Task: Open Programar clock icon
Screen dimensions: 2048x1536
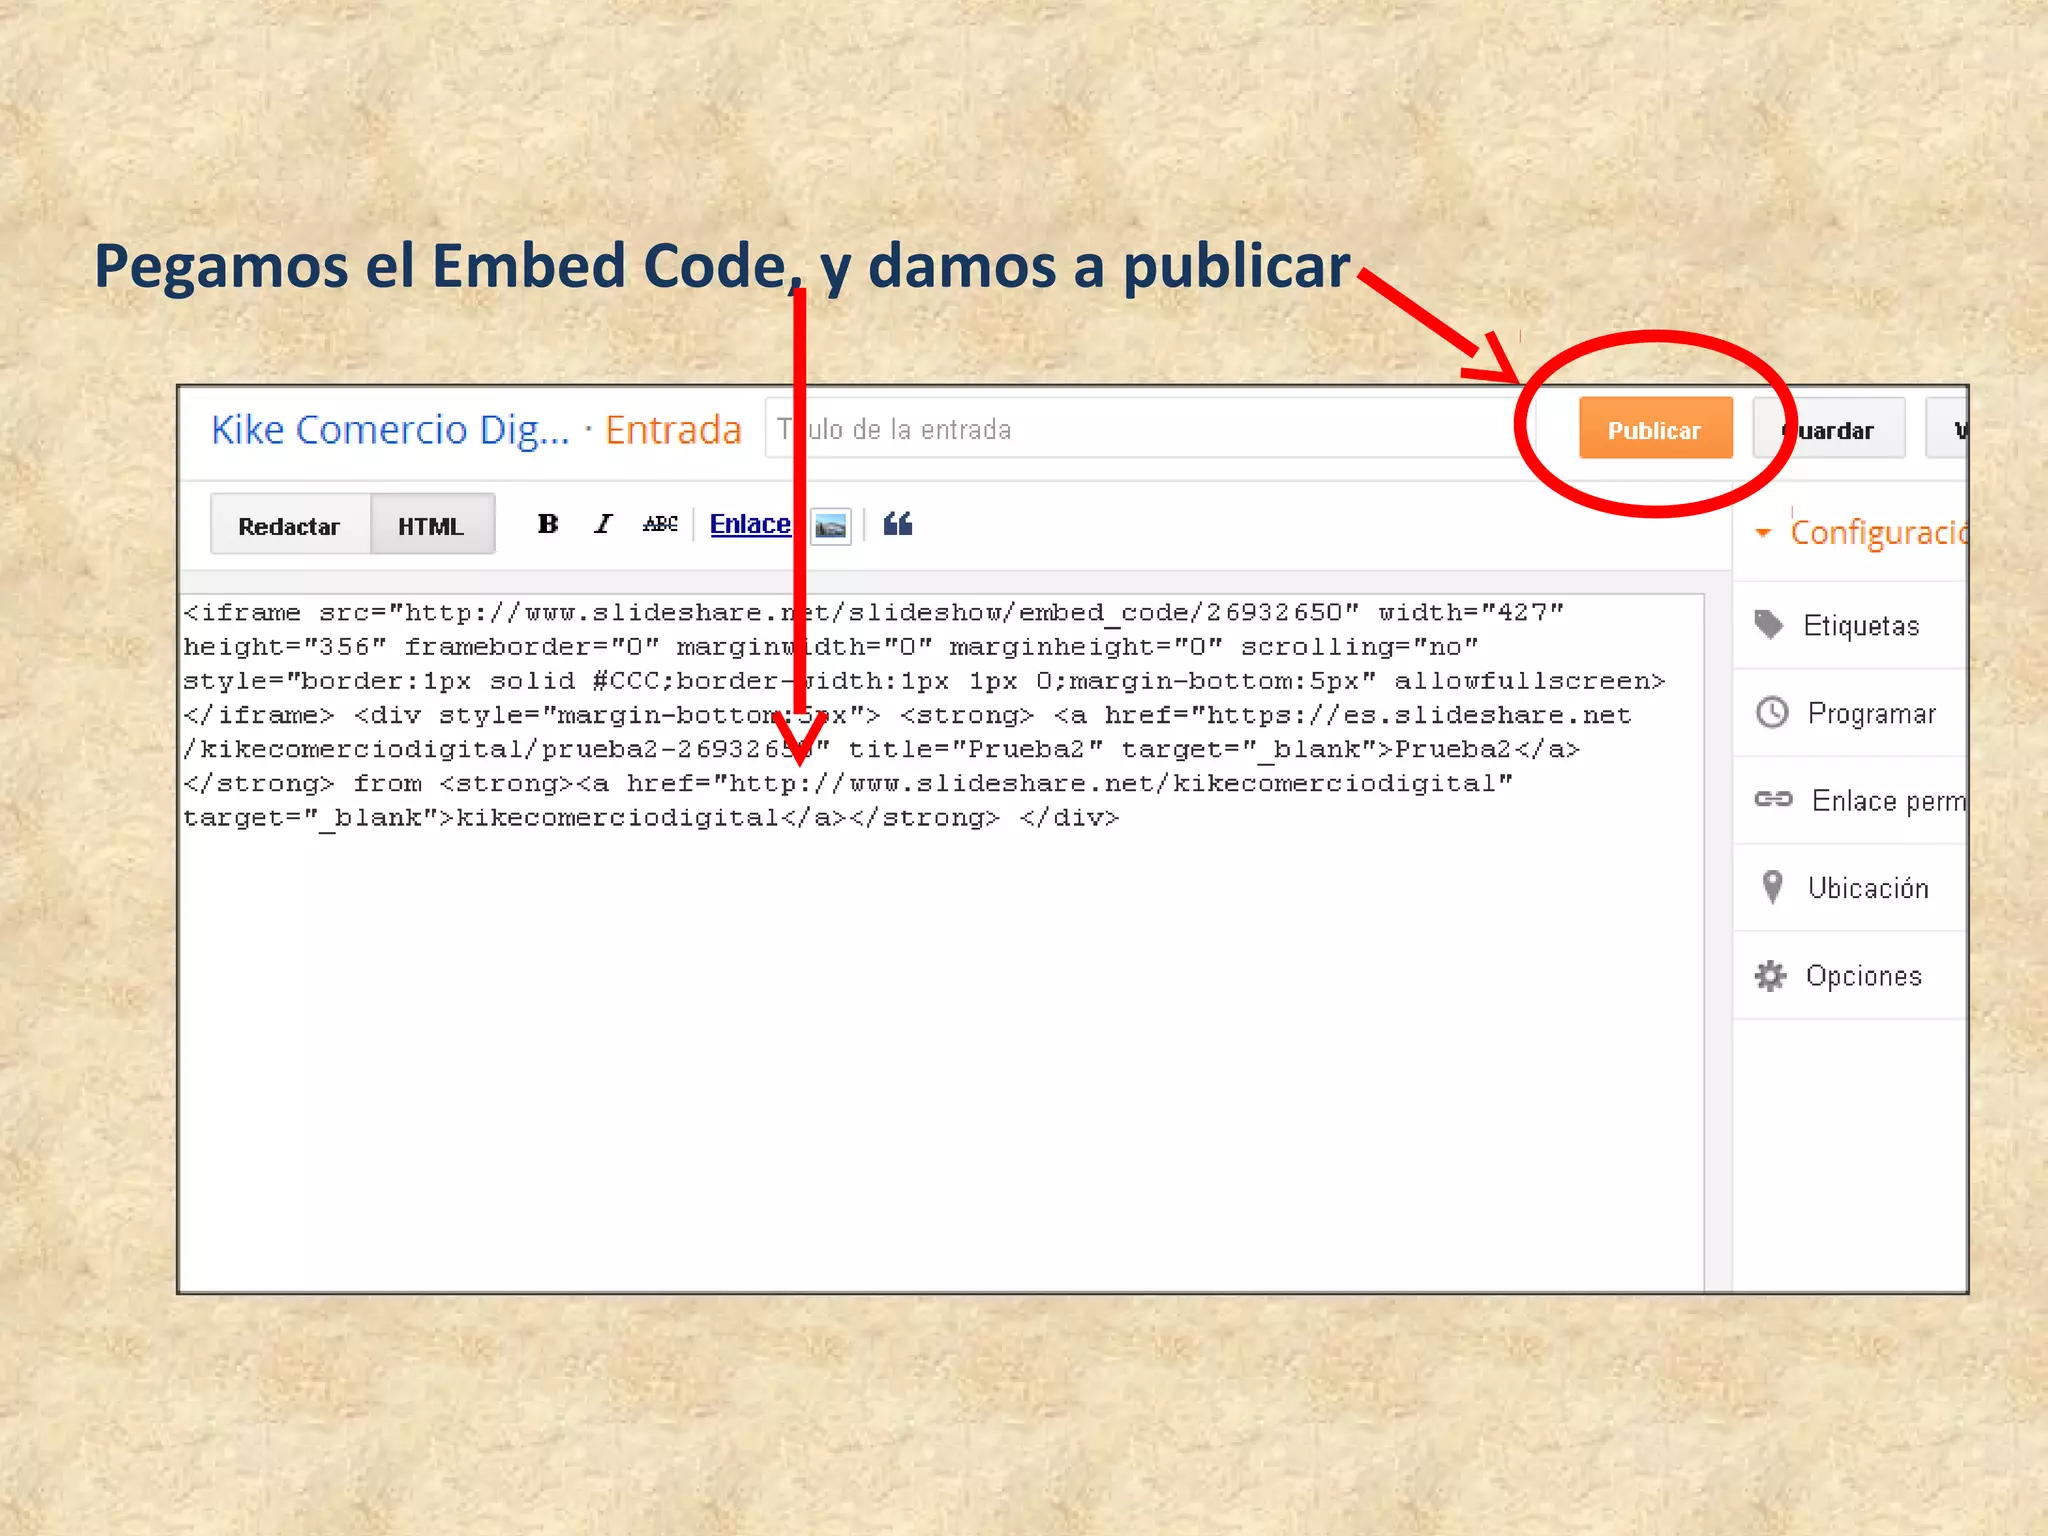Action: [x=1772, y=712]
